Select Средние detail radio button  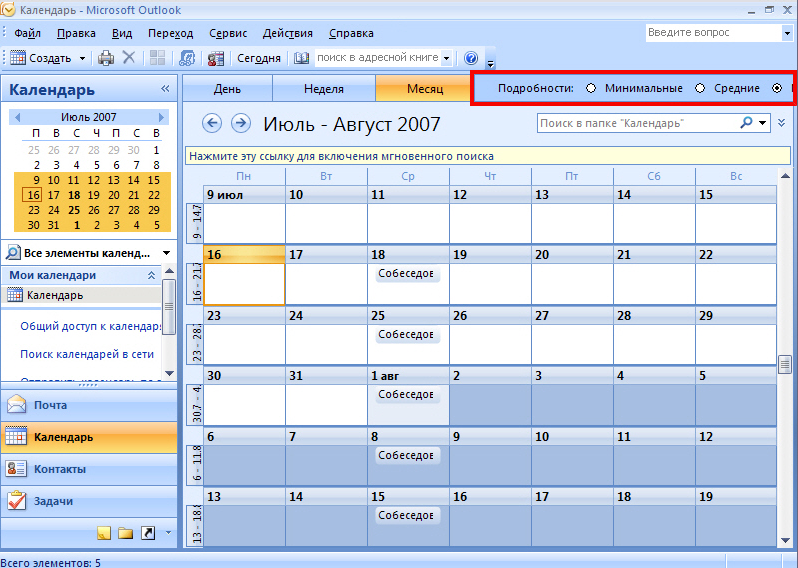click(700, 88)
